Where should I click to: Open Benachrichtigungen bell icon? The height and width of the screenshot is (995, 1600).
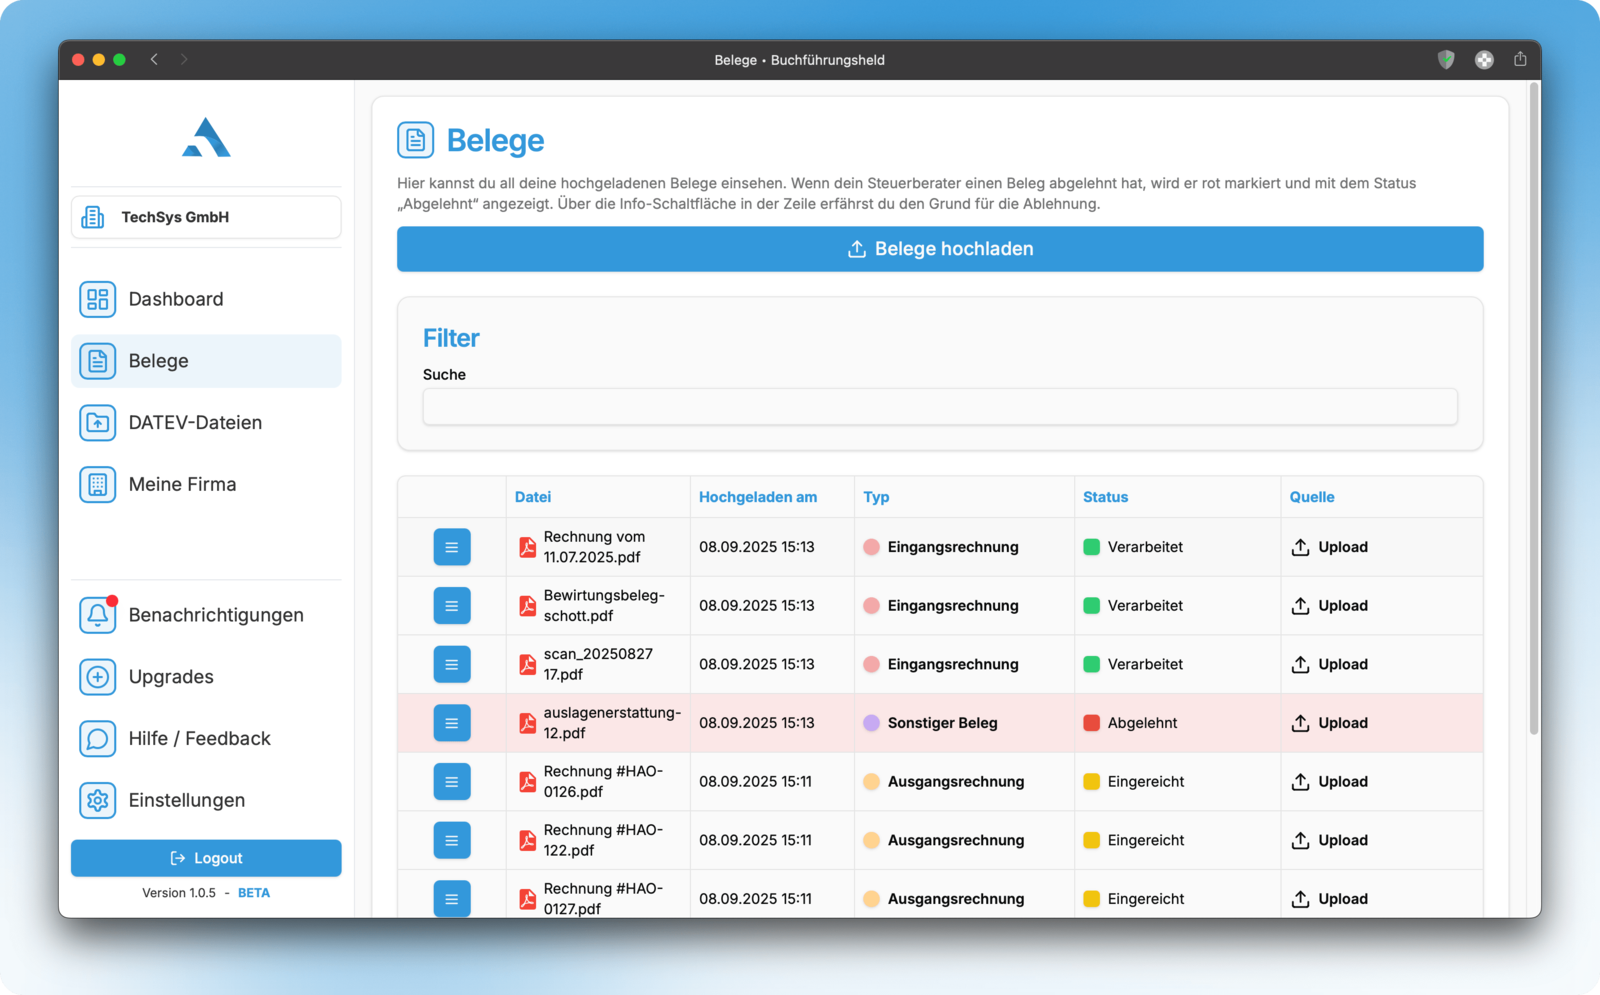(x=97, y=615)
